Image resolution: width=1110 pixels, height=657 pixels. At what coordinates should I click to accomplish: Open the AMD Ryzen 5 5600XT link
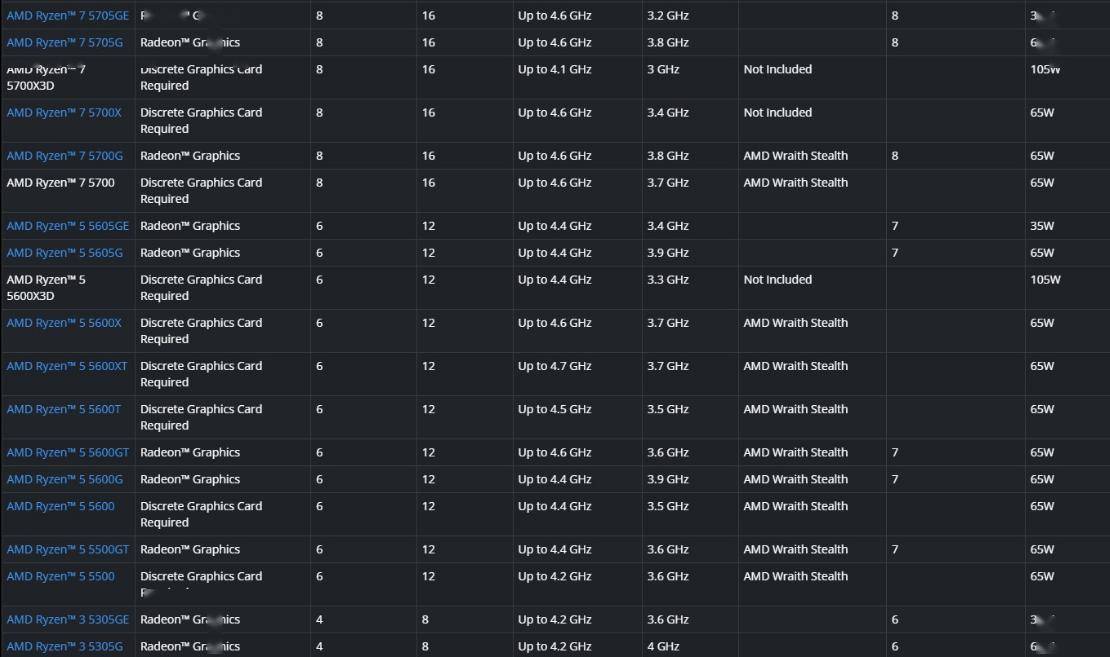[x=67, y=366]
